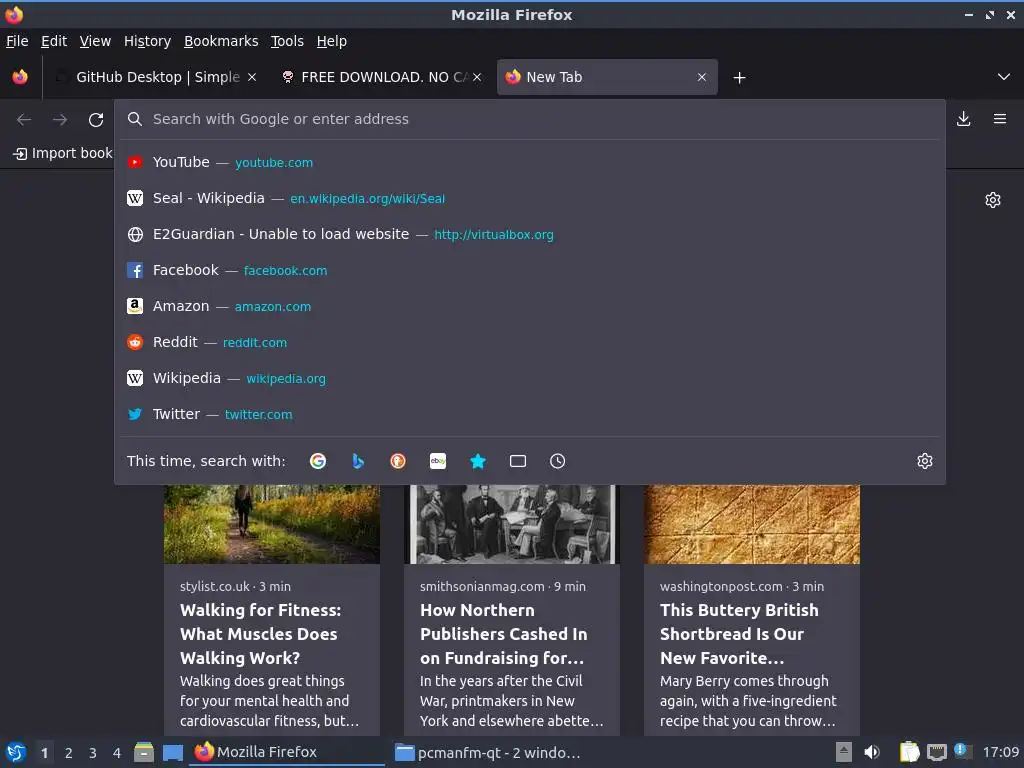Screen dimensions: 1024x768
Task: Search this time with Bing icon
Action: [358, 461]
